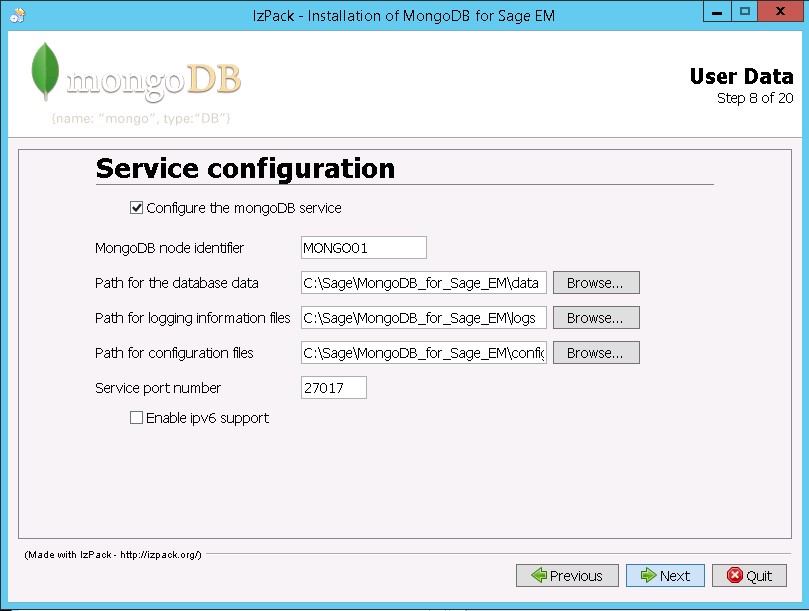Browse for the logging information files path
Viewport: 809px width, 611px height.
coord(596,318)
